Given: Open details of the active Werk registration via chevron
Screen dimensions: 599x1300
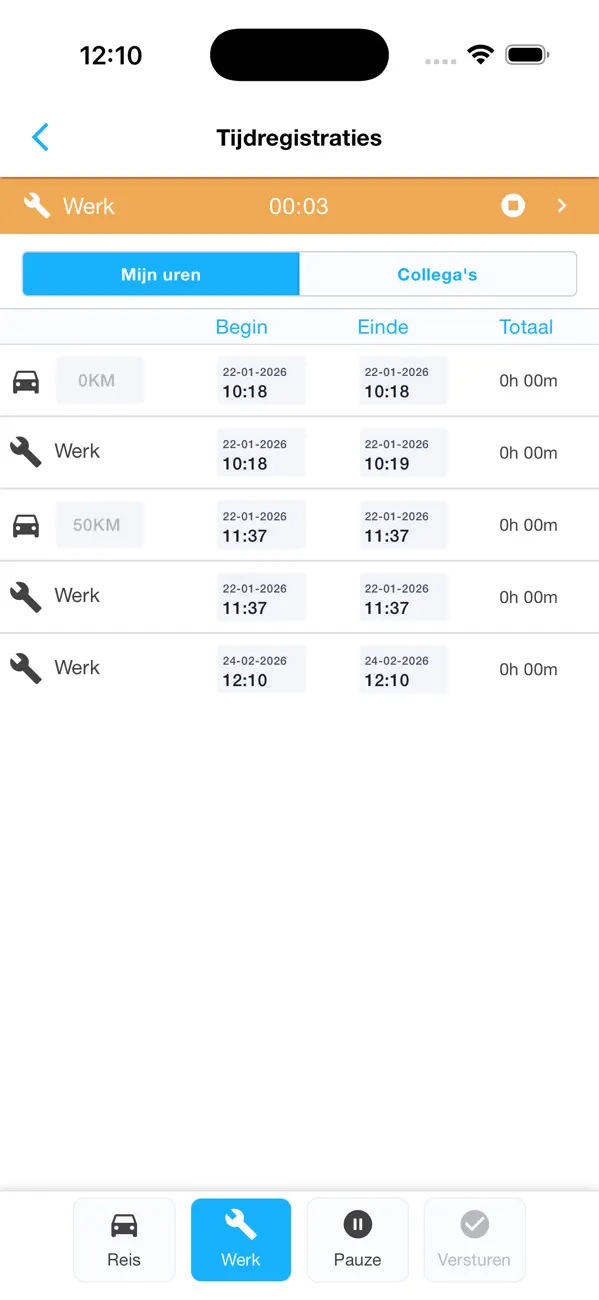Looking at the screenshot, I should click(x=562, y=205).
